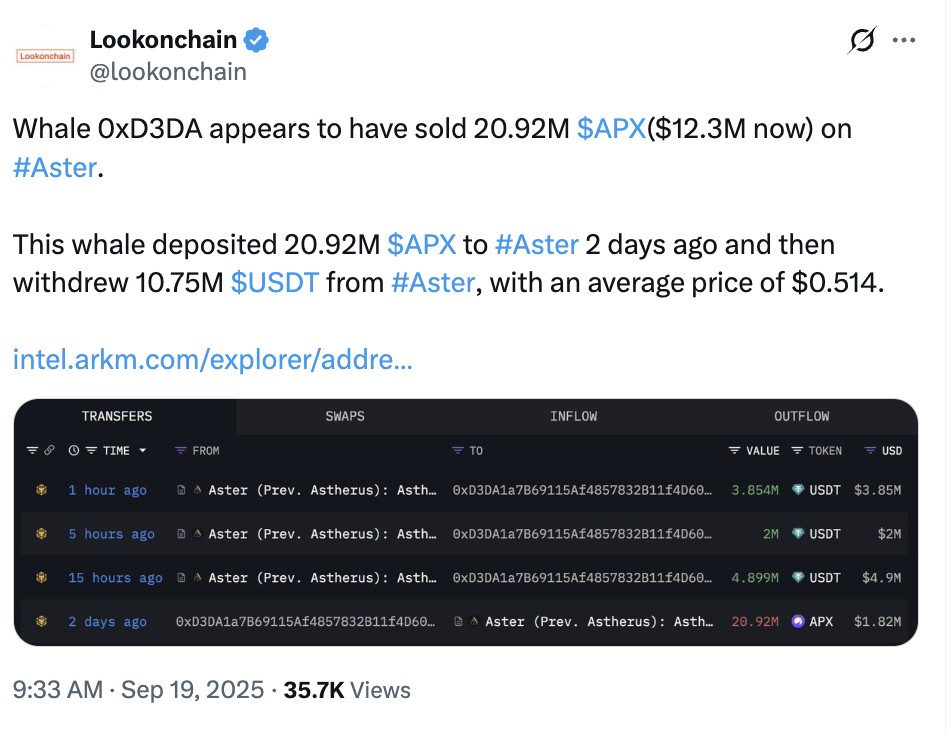Click the @lookonchain handle
The height and width of the screenshot is (734, 950).
pyautogui.click(x=168, y=72)
